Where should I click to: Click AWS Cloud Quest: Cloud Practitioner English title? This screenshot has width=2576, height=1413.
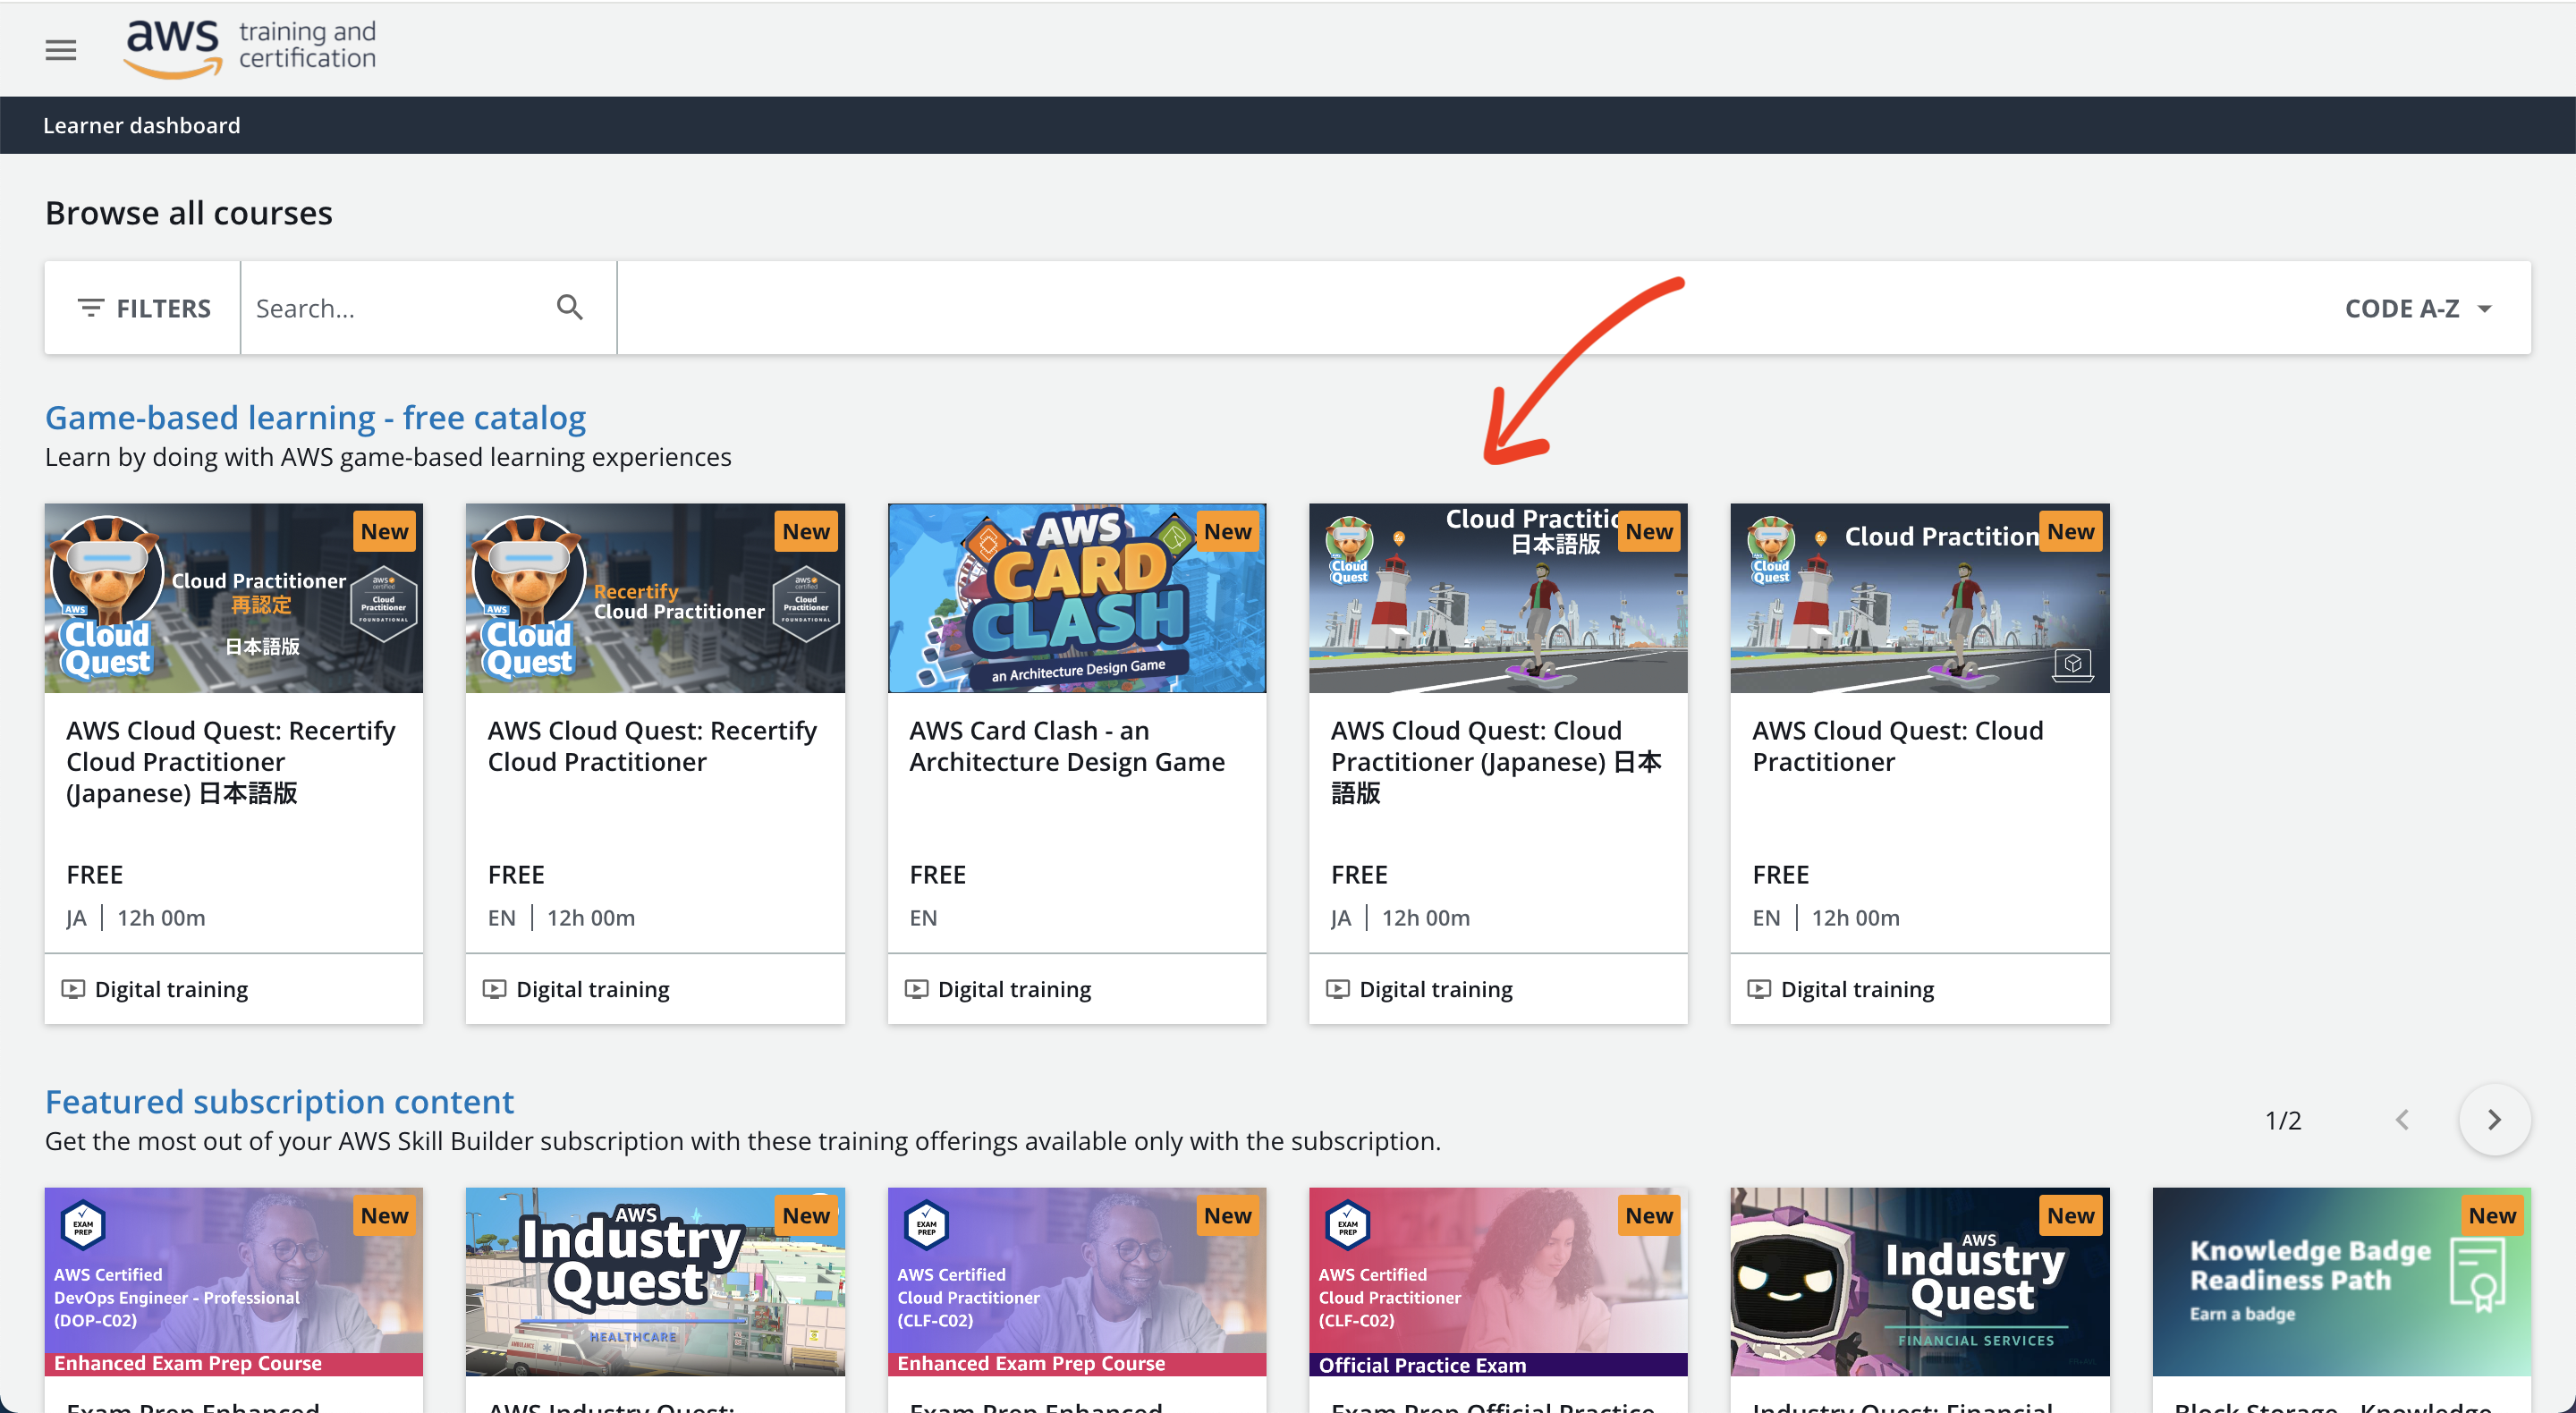(1897, 746)
